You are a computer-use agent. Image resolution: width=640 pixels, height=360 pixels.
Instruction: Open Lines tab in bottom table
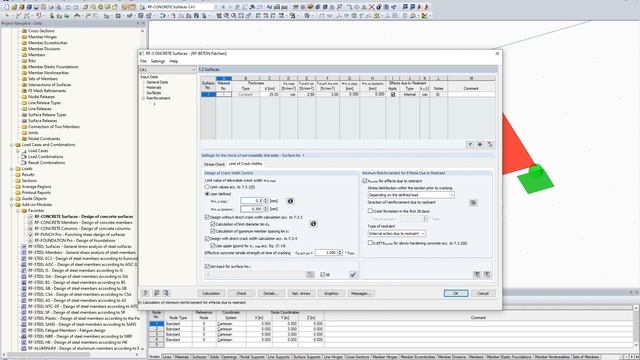tap(167, 357)
